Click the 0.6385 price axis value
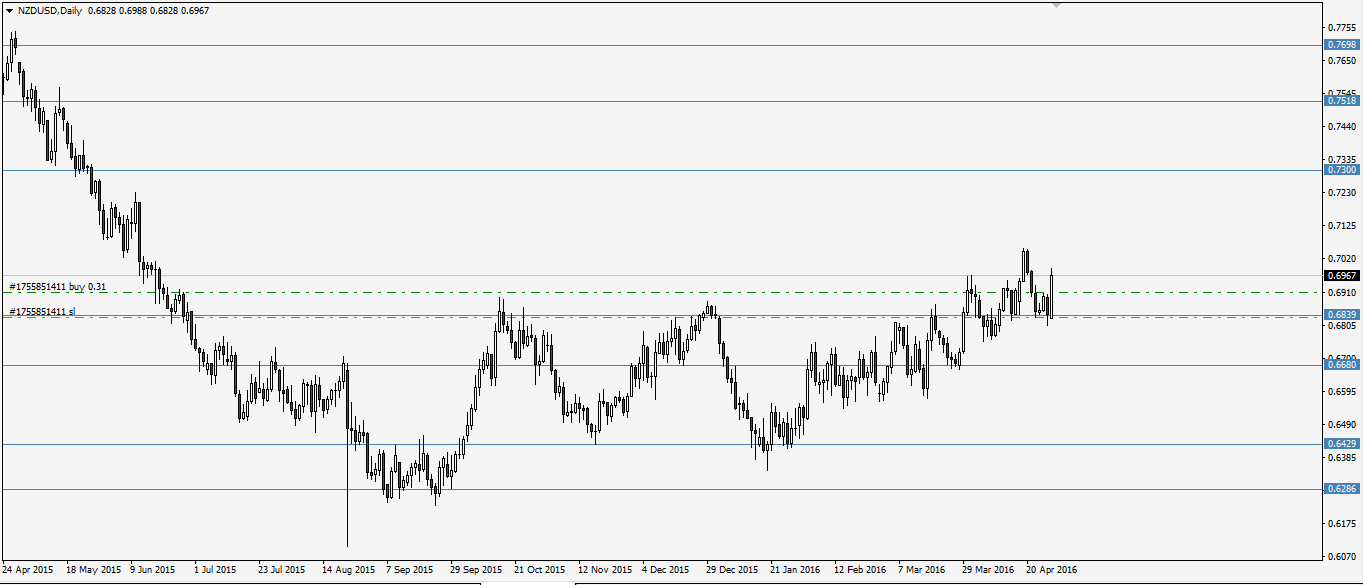 (1343, 457)
